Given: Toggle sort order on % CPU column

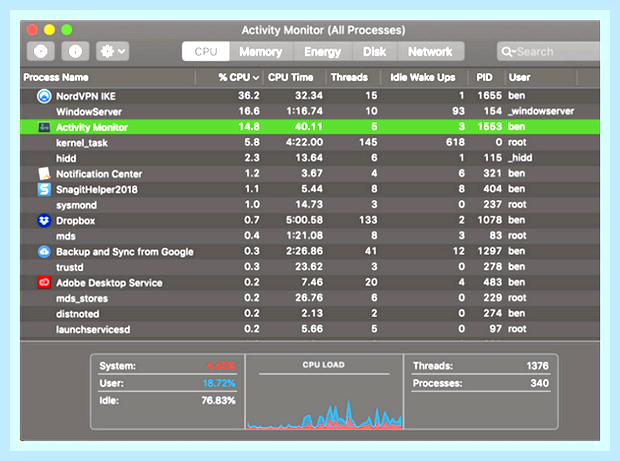Looking at the screenshot, I should [230, 77].
